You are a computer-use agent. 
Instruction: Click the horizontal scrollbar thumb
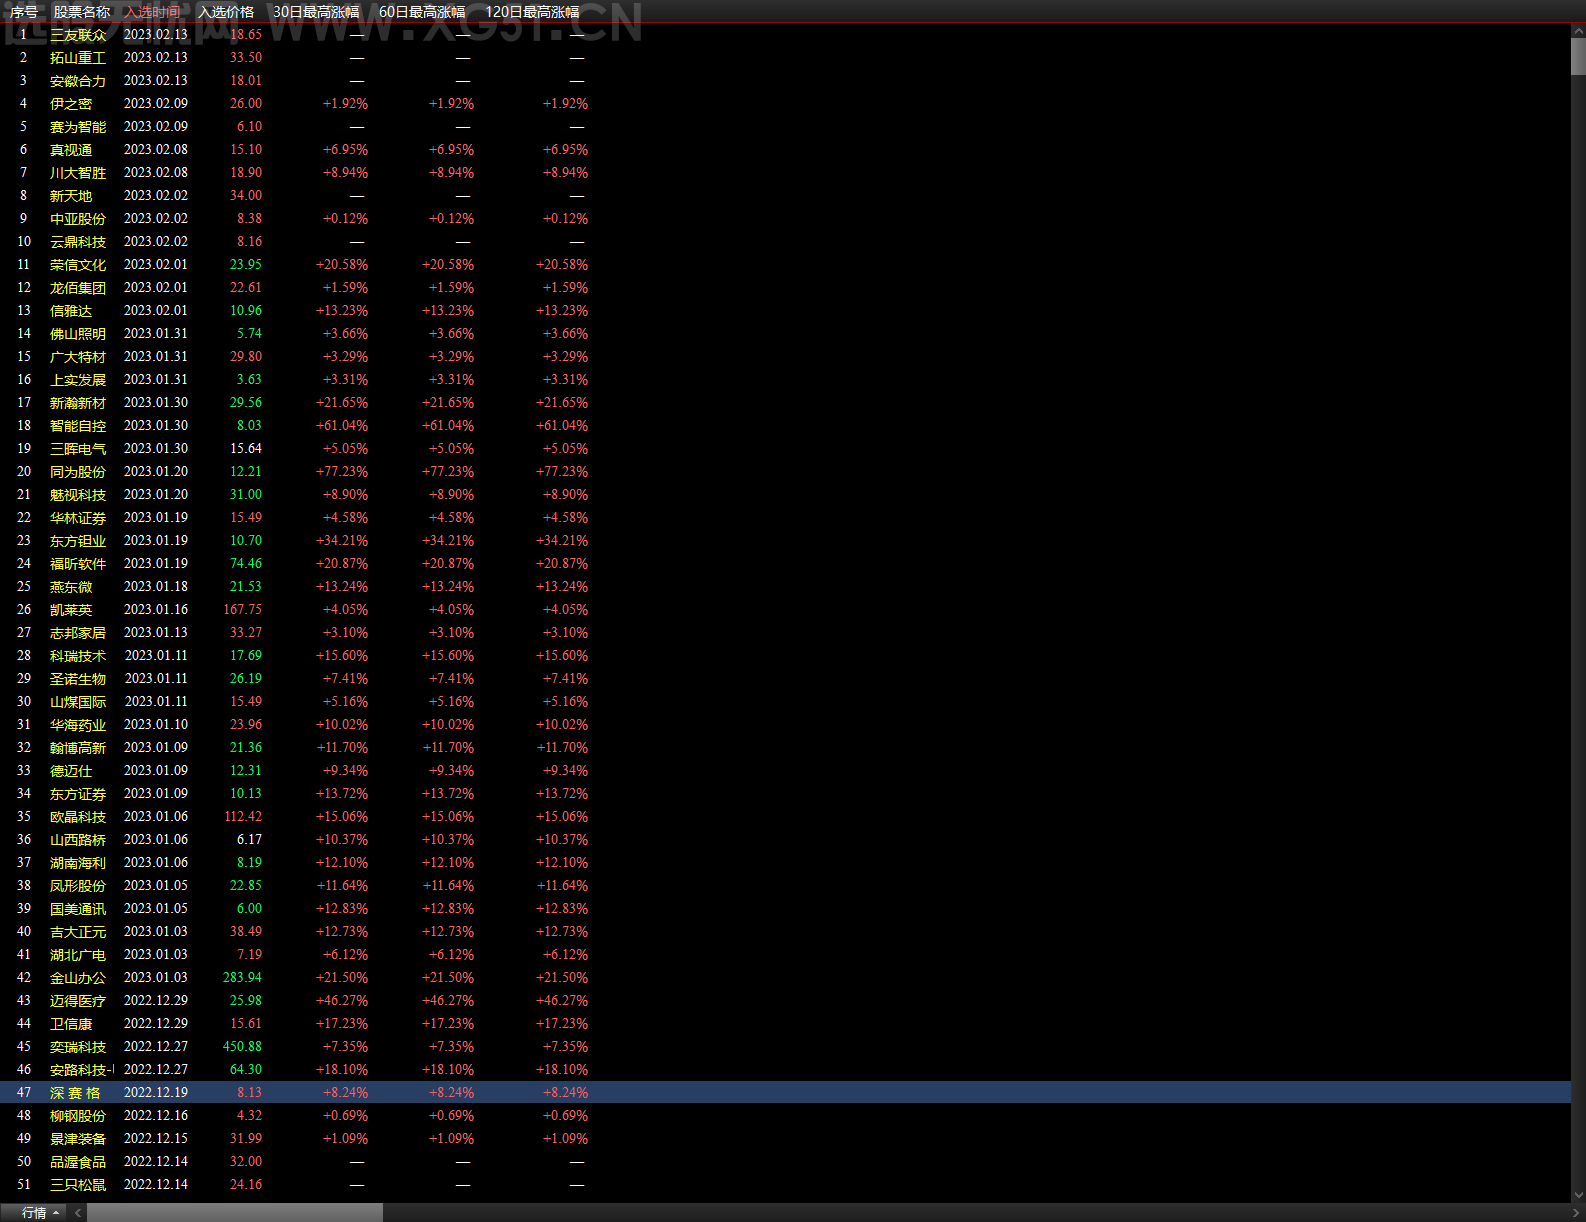[235, 1213]
